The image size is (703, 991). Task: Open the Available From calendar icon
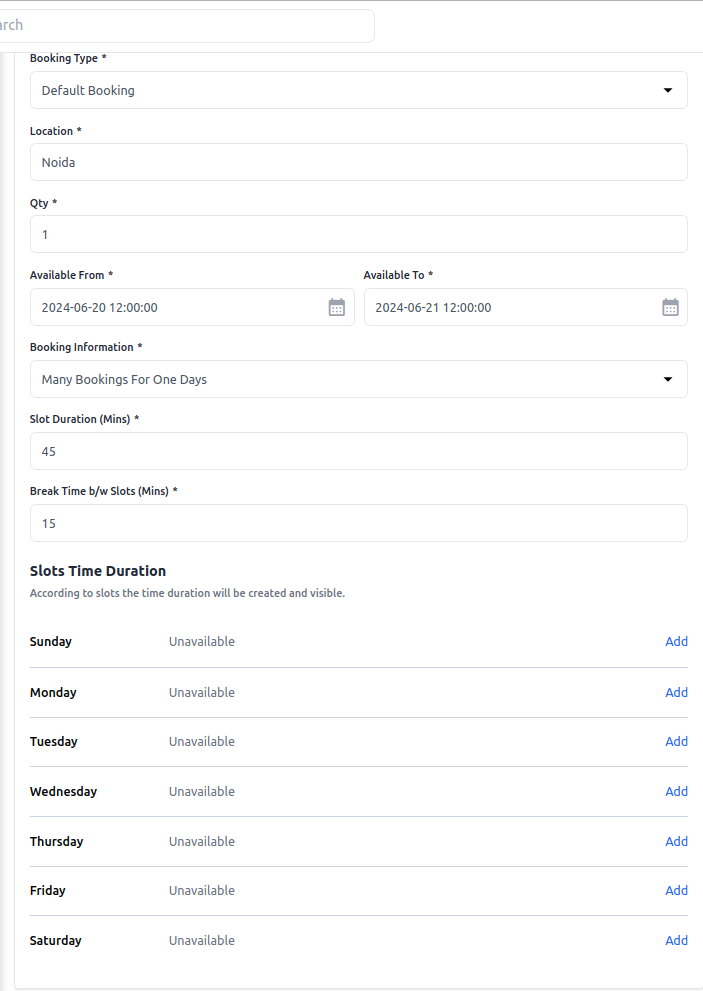337,307
